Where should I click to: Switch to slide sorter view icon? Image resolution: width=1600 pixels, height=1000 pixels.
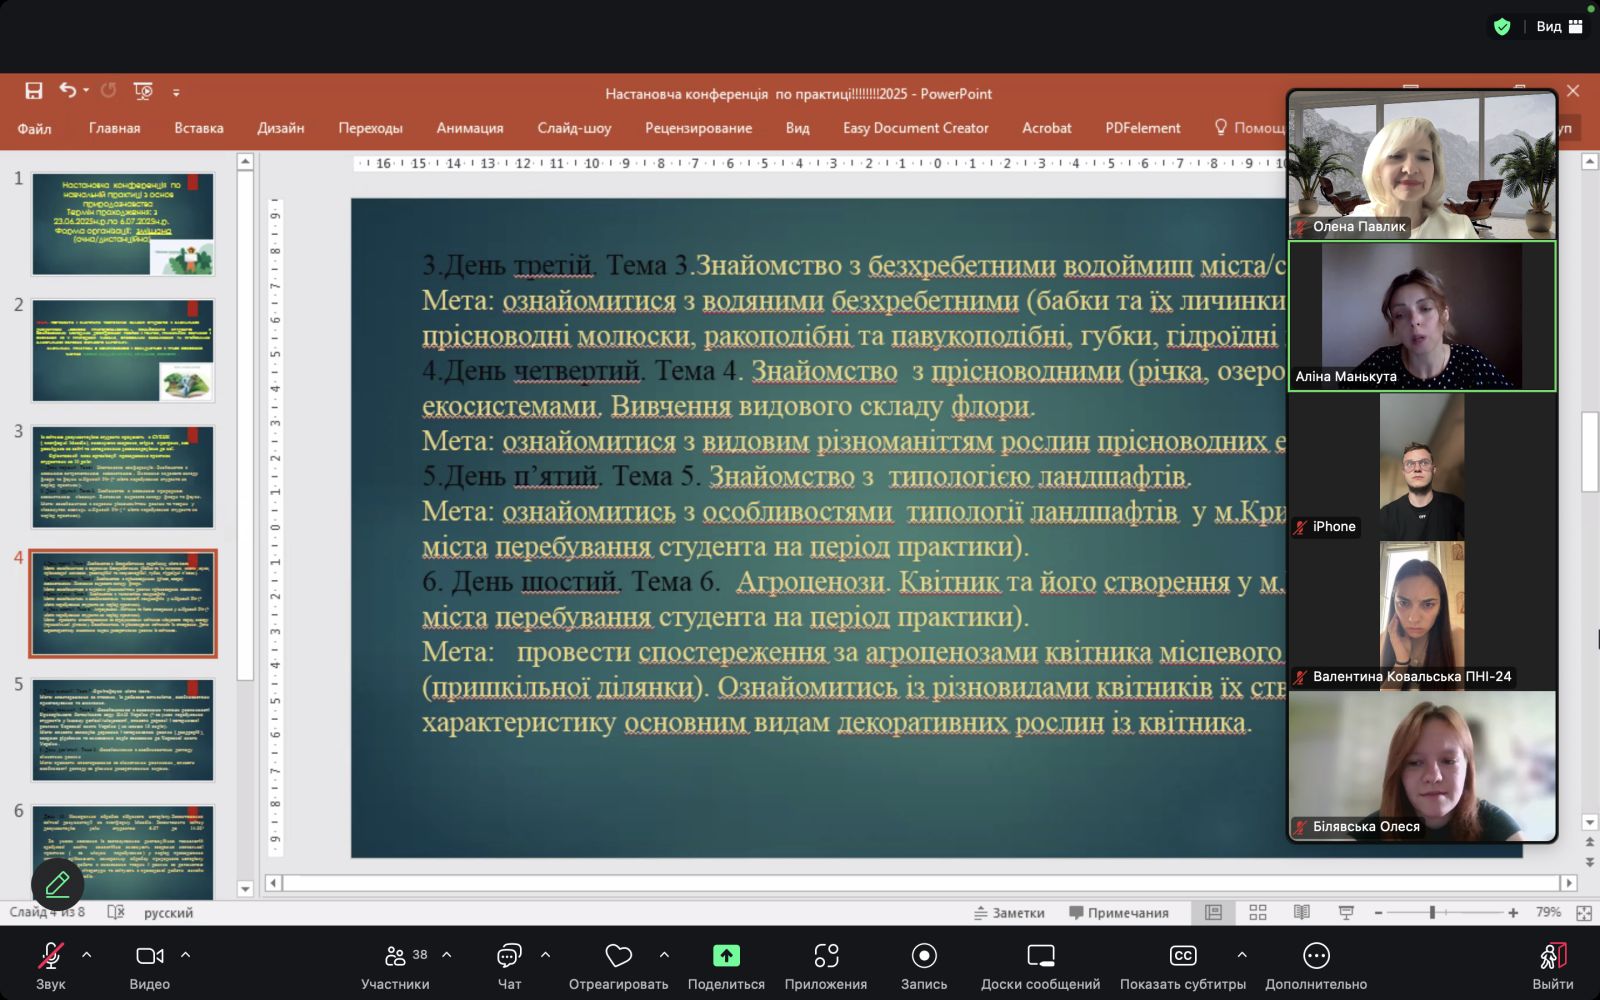[x=1258, y=912]
